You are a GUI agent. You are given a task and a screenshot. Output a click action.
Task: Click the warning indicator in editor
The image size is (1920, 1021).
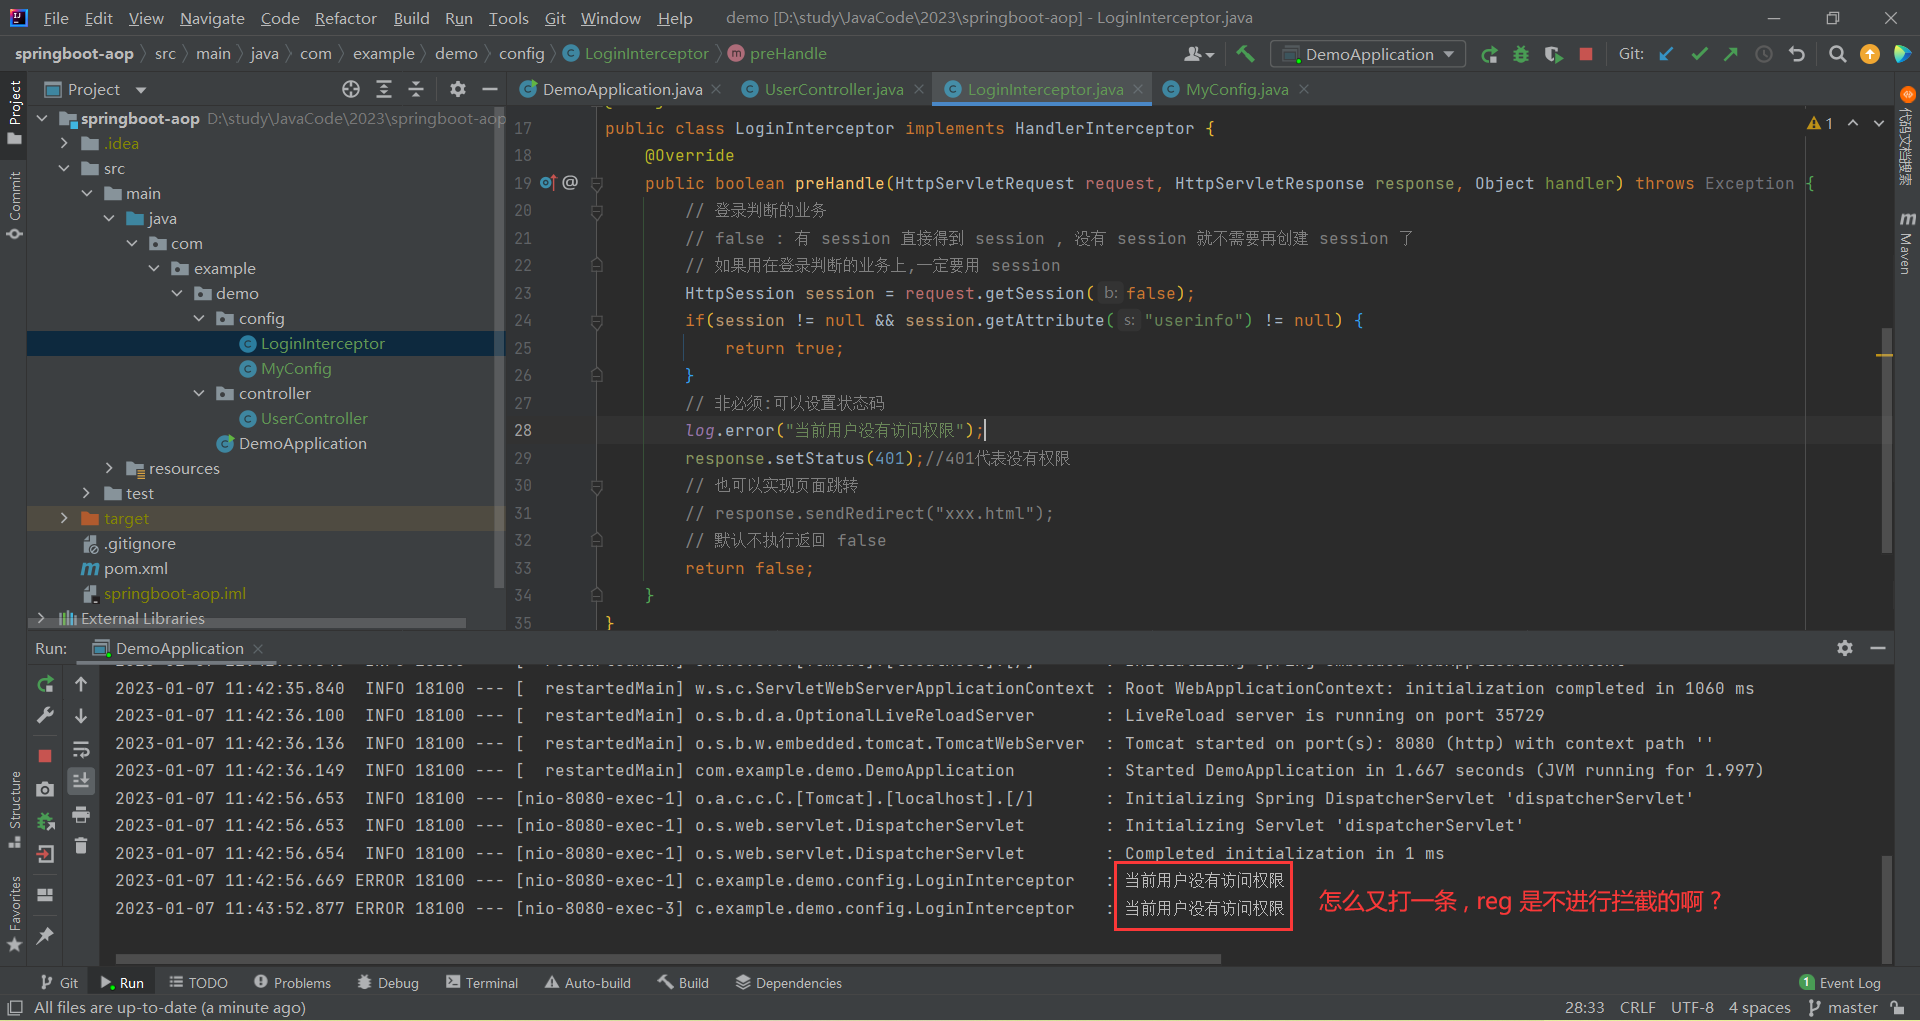coord(1820,123)
